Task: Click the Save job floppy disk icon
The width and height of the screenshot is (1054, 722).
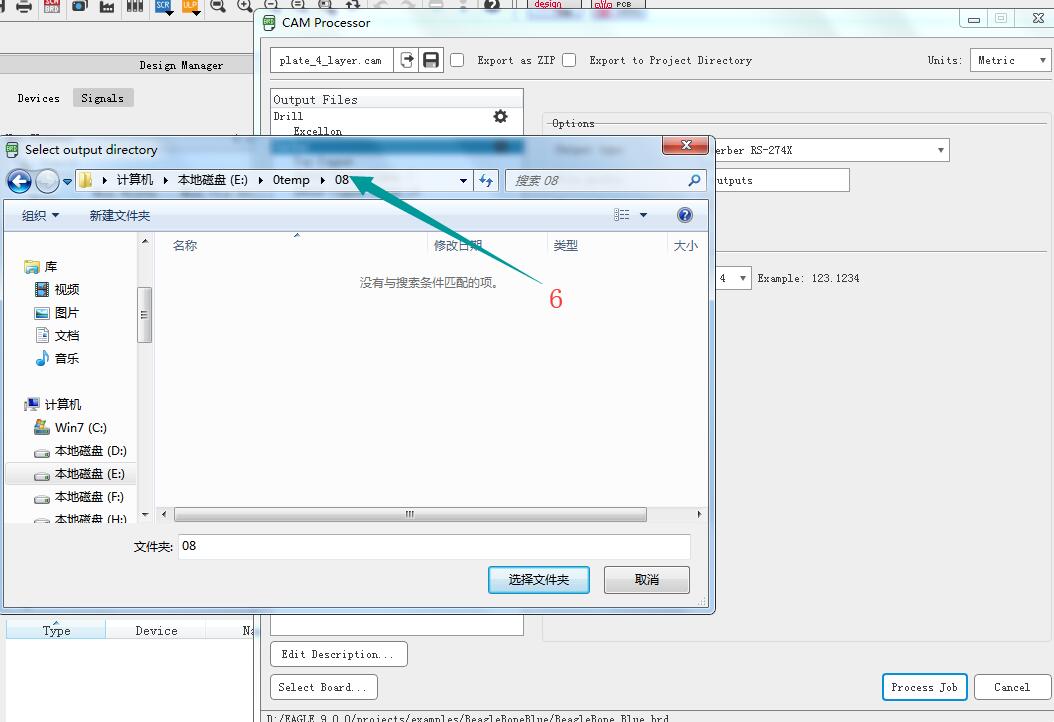Action: [431, 60]
